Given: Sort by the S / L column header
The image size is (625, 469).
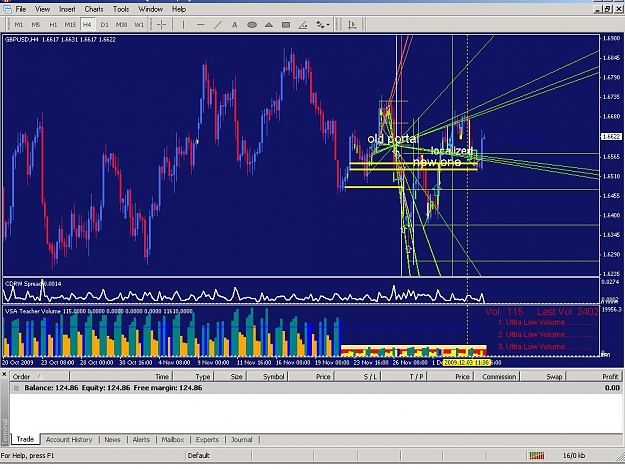Looking at the screenshot, I should [359, 377].
